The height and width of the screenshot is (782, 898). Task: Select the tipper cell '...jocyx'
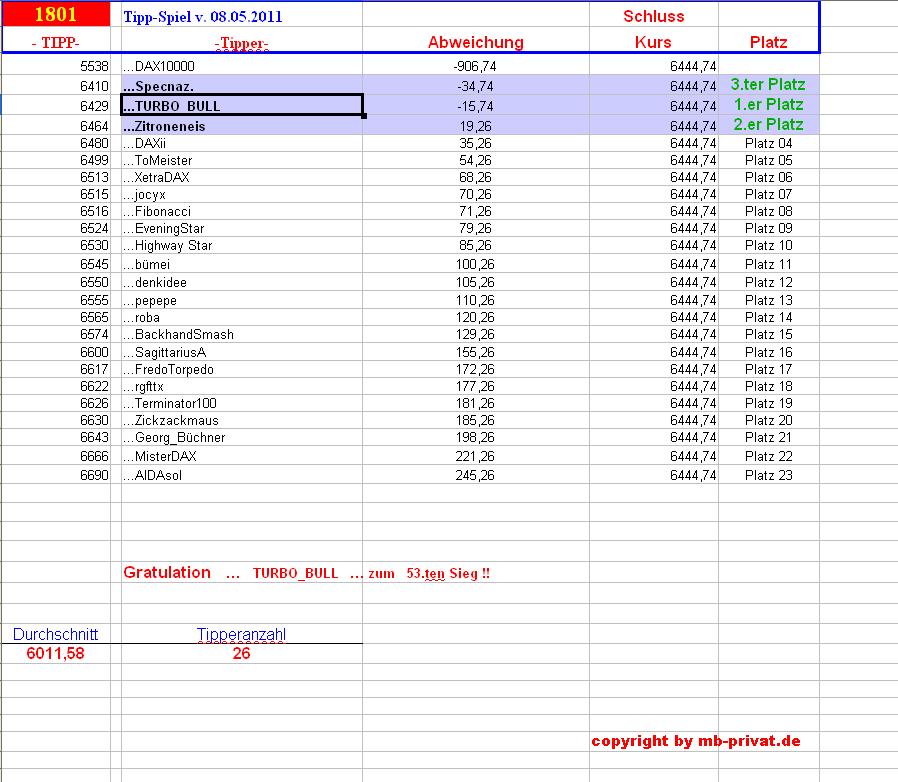(x=242, y=195)
